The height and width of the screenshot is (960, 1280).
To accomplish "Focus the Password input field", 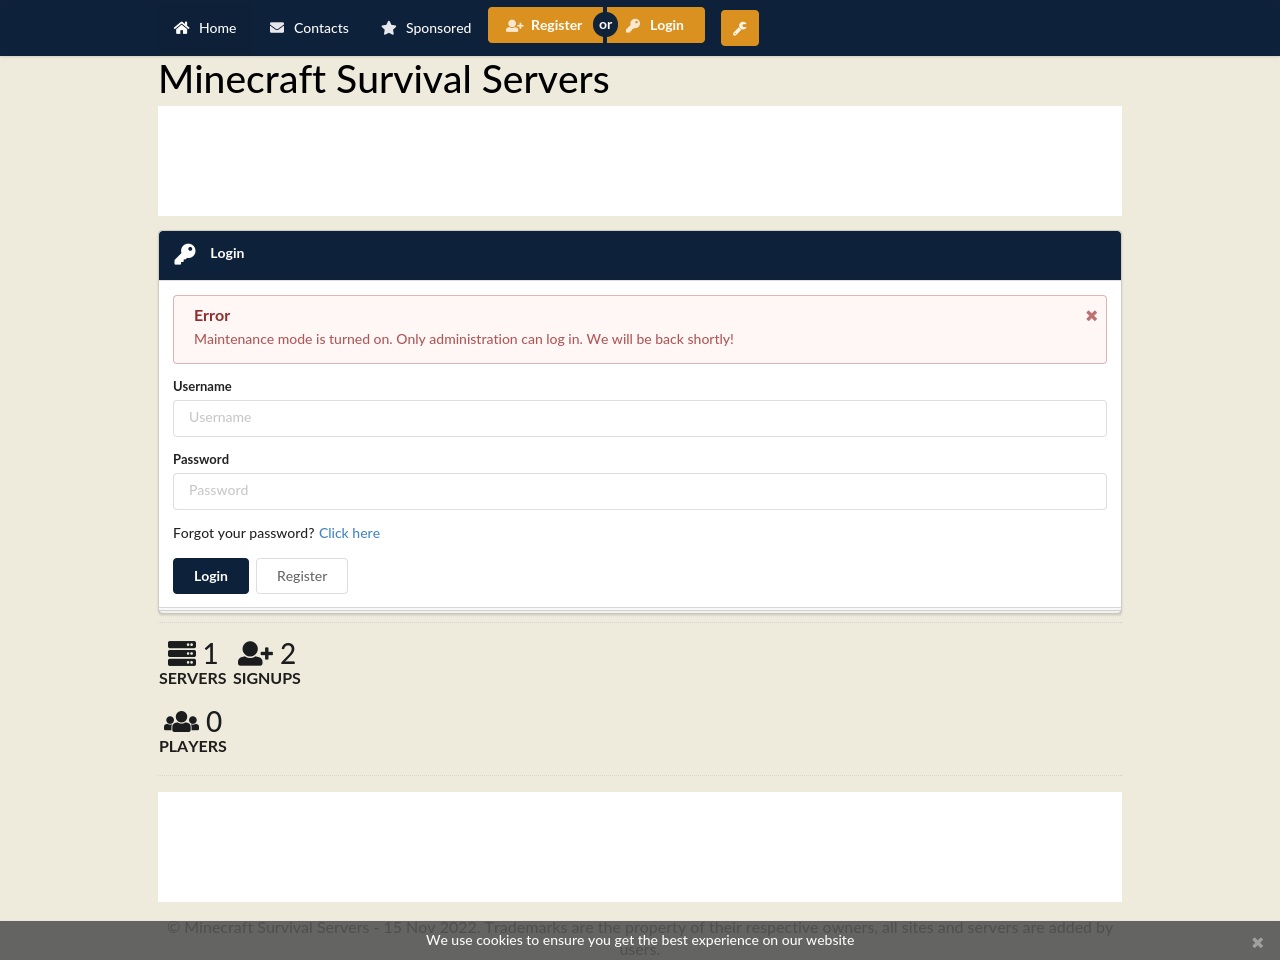I will pos(640,491).
